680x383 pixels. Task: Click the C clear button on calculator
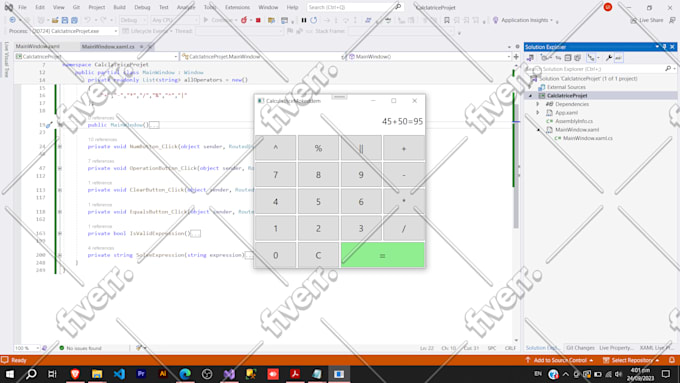click(318, 255)
